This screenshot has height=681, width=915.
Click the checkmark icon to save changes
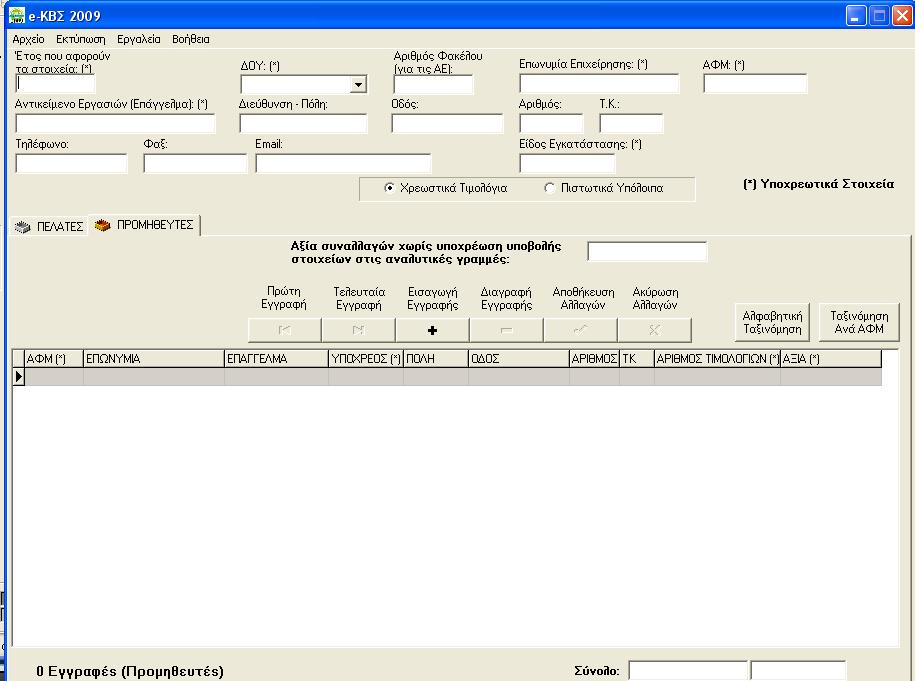[580, 330]
